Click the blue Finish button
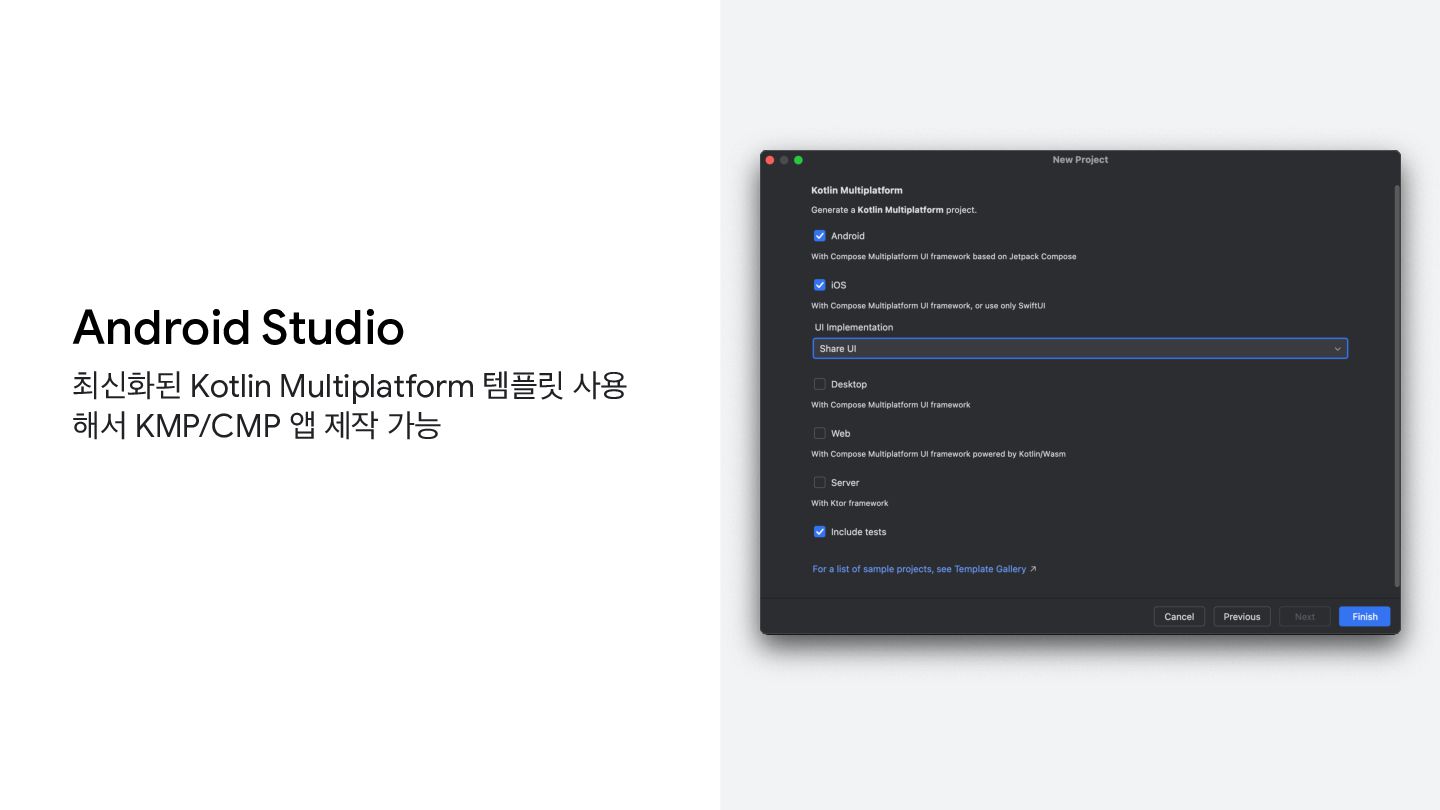This screenshot has width=1440, height=810. click(1365, 617)
